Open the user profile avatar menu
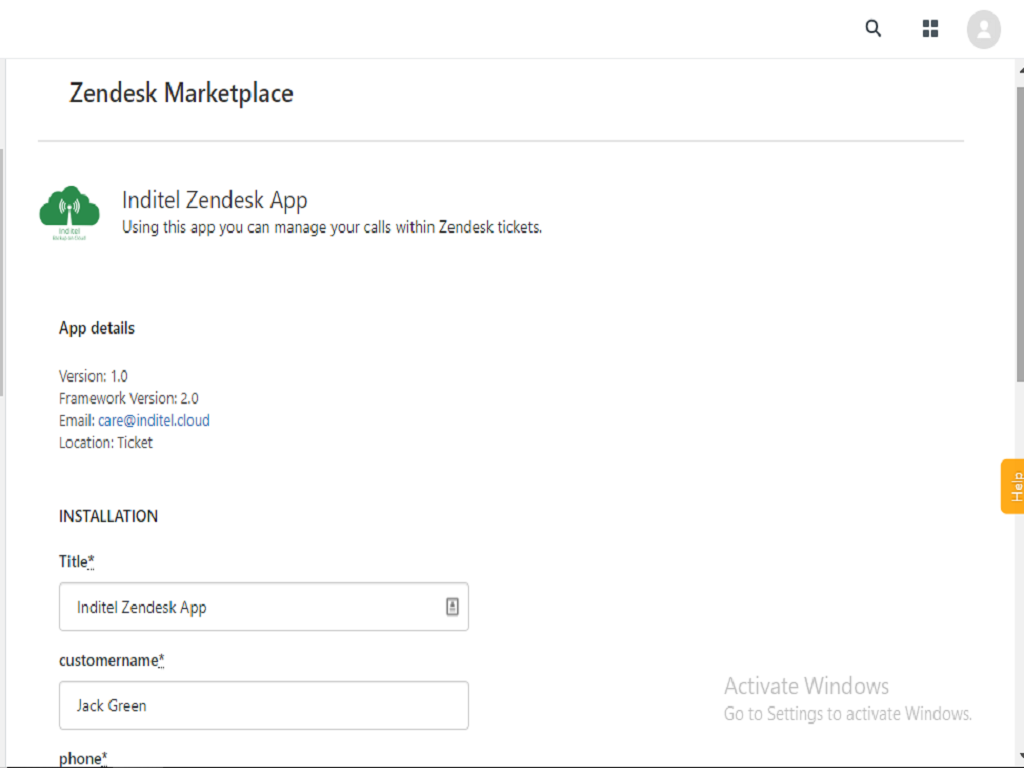1024x768 pixels. point(983,29)
